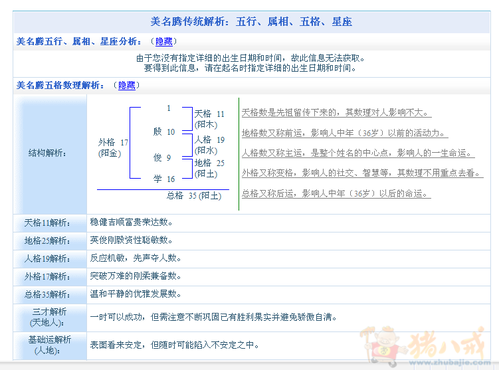Click the character 学 16 in the diagram
Screen dimensions: 499x370
pyautogui.click(x=164, y=179)
